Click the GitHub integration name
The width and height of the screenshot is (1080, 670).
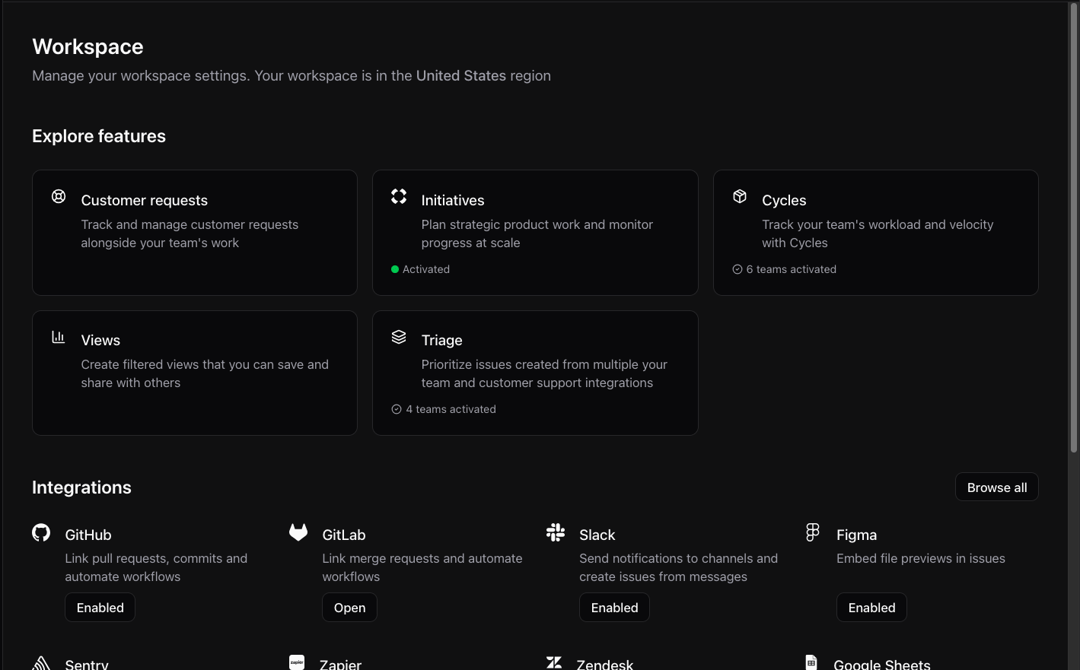88,535
